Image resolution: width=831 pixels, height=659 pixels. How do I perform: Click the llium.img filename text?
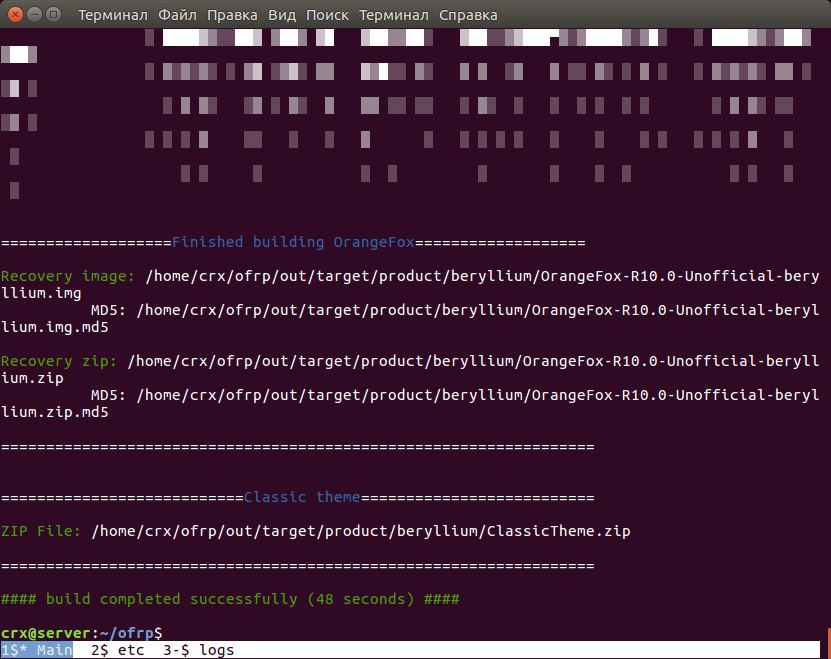tap(41, 293)
